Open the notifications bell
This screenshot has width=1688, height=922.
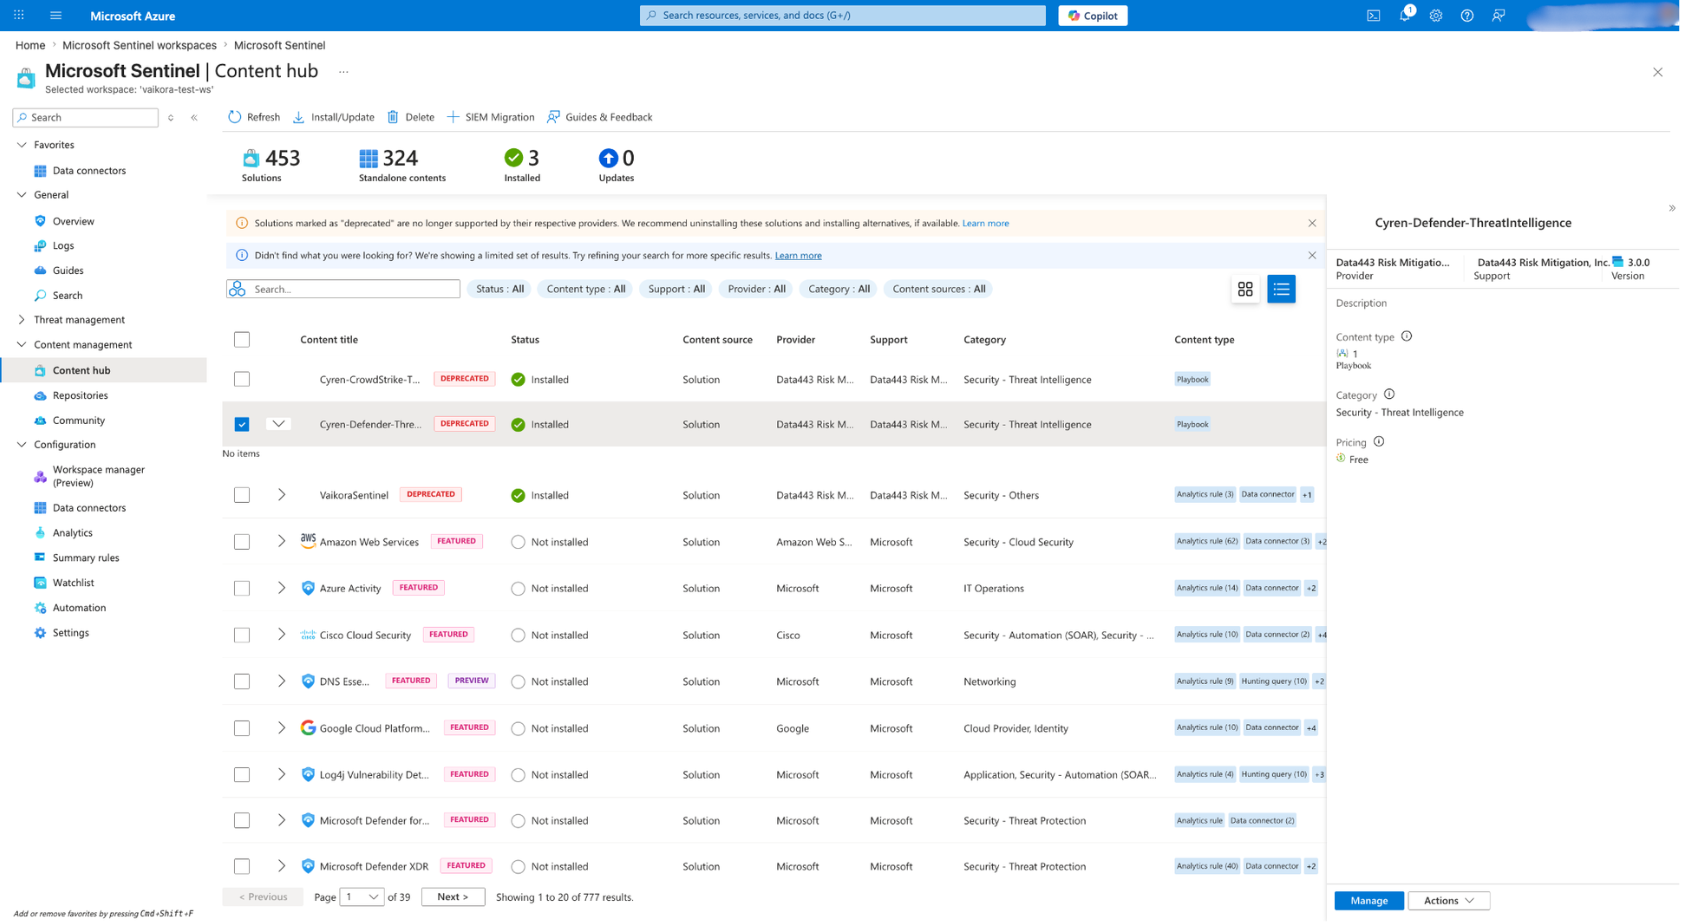click(x=1405, y=15)
